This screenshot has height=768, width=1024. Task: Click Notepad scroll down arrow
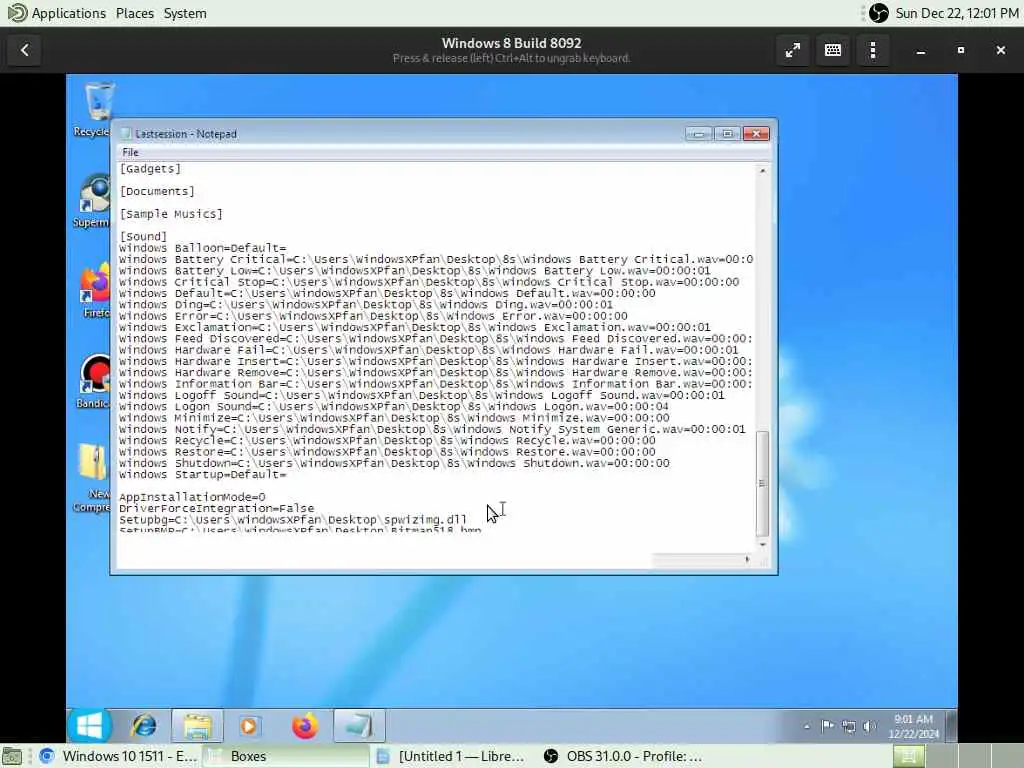[x=762, y=544]
